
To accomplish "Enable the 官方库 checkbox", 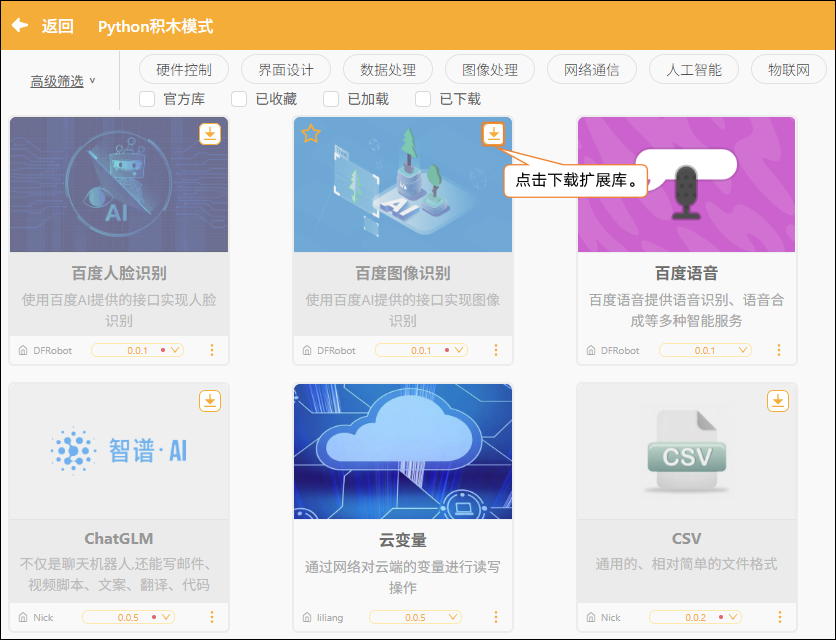I will pyautogui.click(x=147, y=99).
